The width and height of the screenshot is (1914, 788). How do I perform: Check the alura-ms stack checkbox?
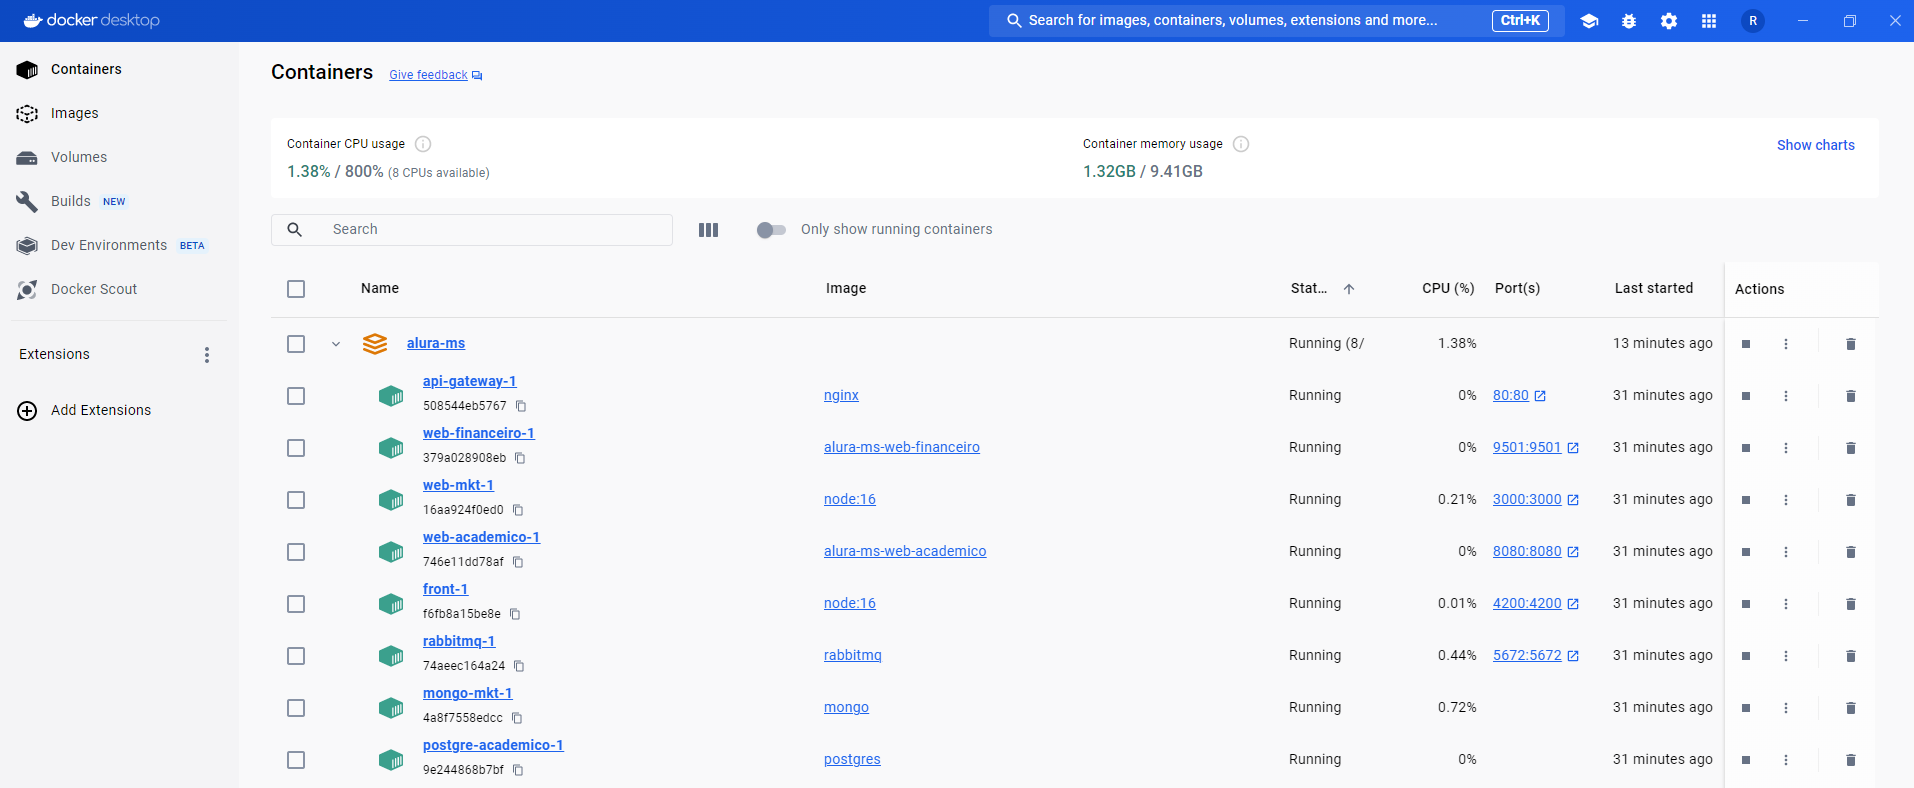point(296,344)
